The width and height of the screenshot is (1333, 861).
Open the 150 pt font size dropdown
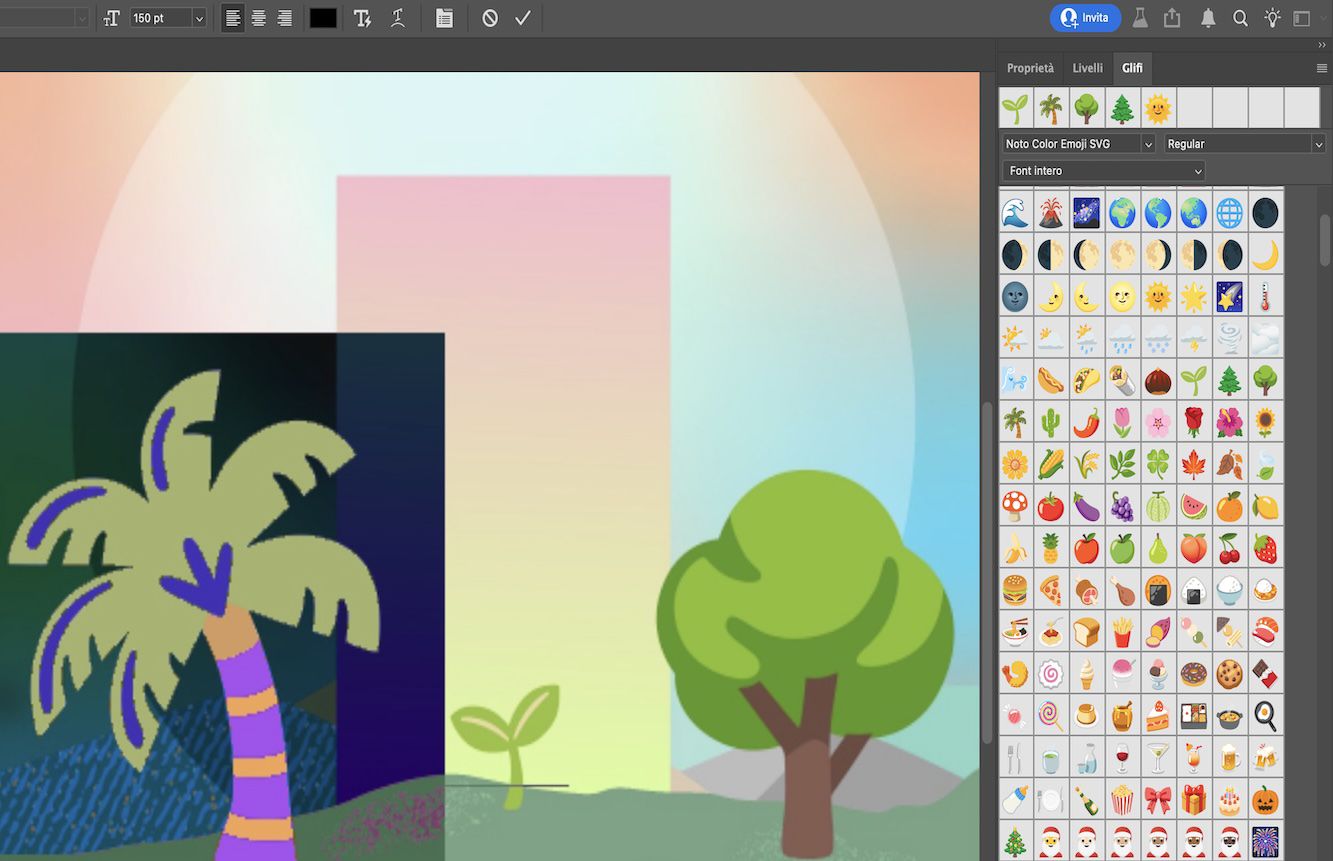click(166, 17)
